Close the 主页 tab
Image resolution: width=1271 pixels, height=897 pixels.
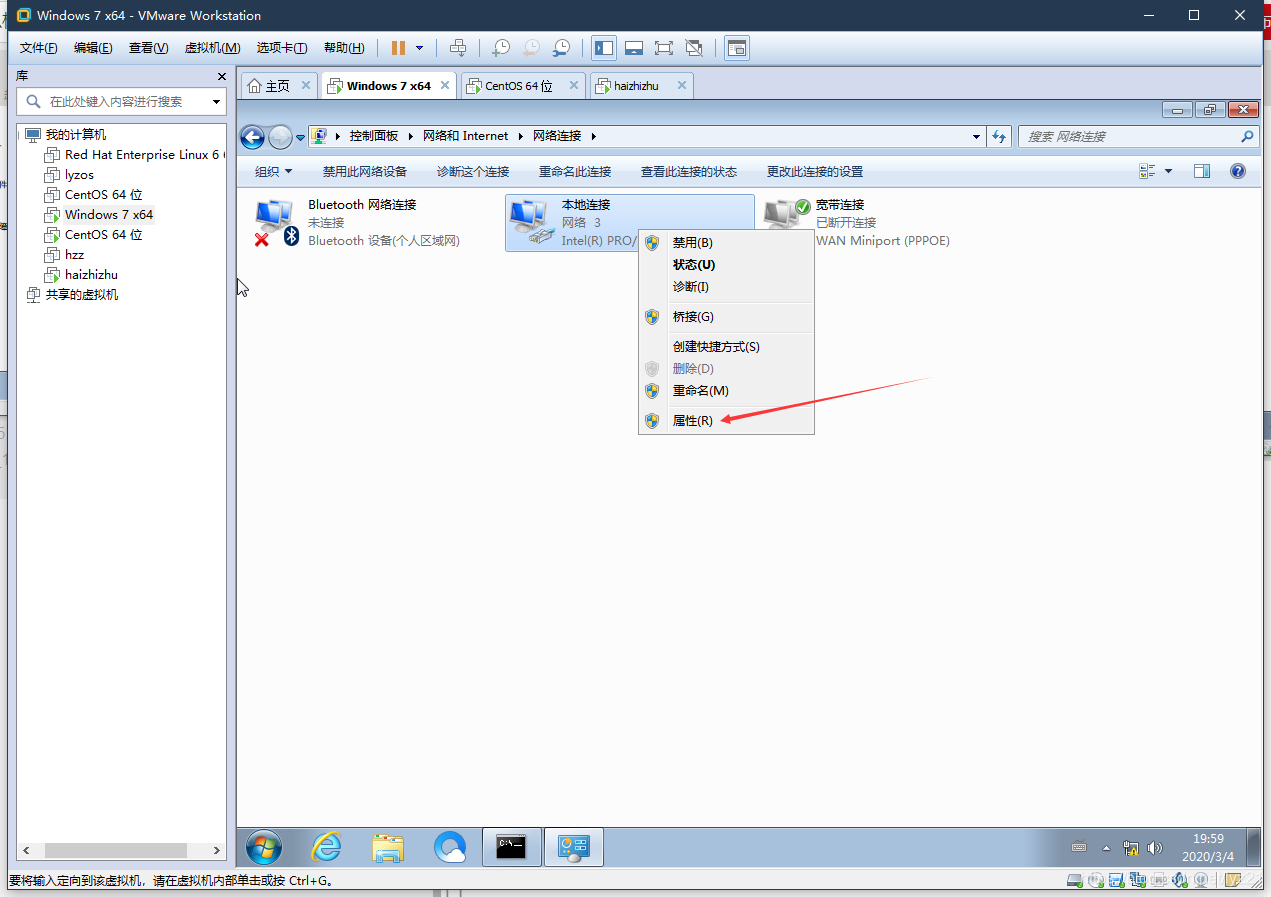point(305,85)
